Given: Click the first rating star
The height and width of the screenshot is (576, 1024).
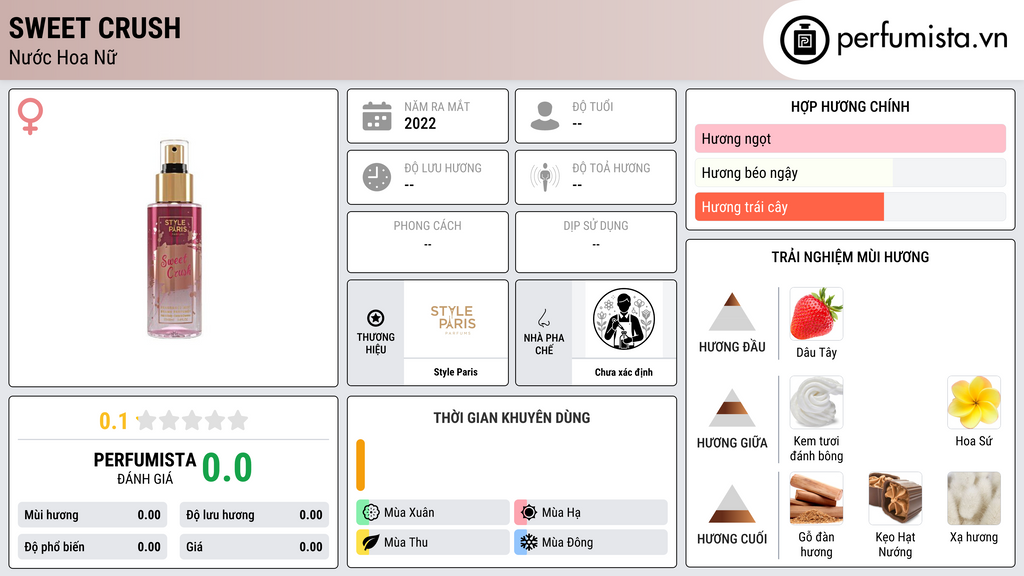Looking at the screenshot, I should 147,420.
